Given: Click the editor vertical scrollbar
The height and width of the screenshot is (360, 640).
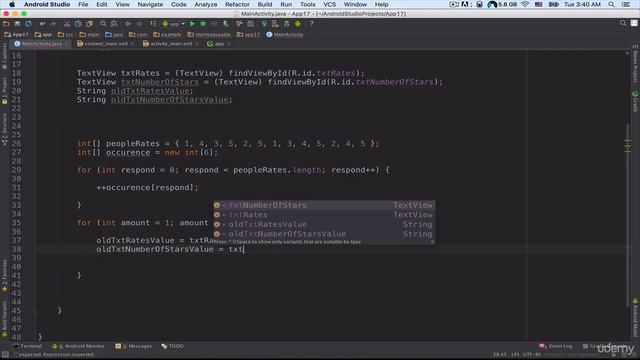Looking at the screenshot, I should (628, 216).
